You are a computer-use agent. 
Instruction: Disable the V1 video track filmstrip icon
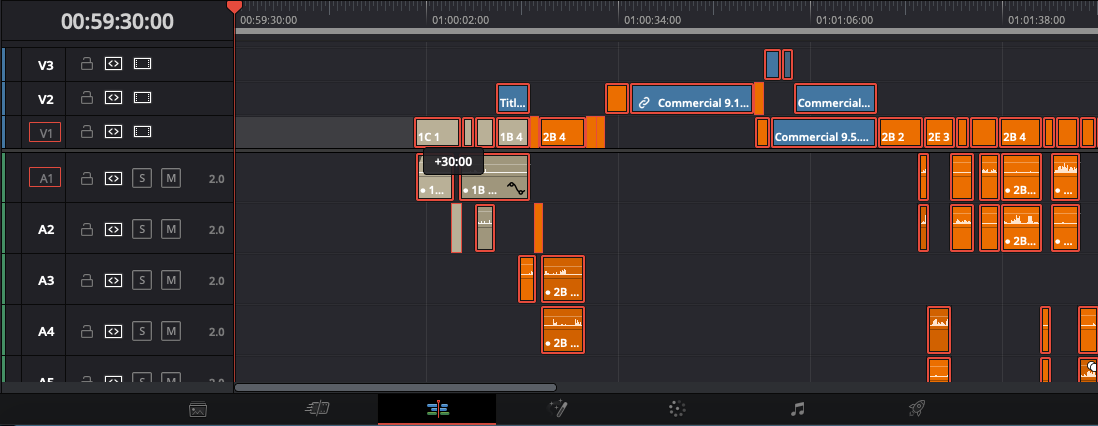tap(142, 131)
